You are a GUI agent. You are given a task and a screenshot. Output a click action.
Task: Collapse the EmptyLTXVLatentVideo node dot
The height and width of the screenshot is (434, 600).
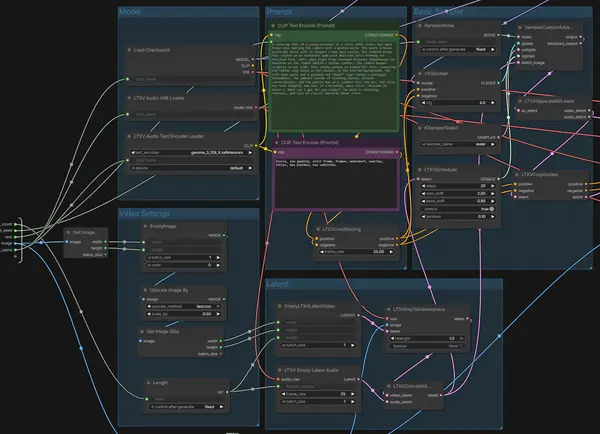click(280, 306)
